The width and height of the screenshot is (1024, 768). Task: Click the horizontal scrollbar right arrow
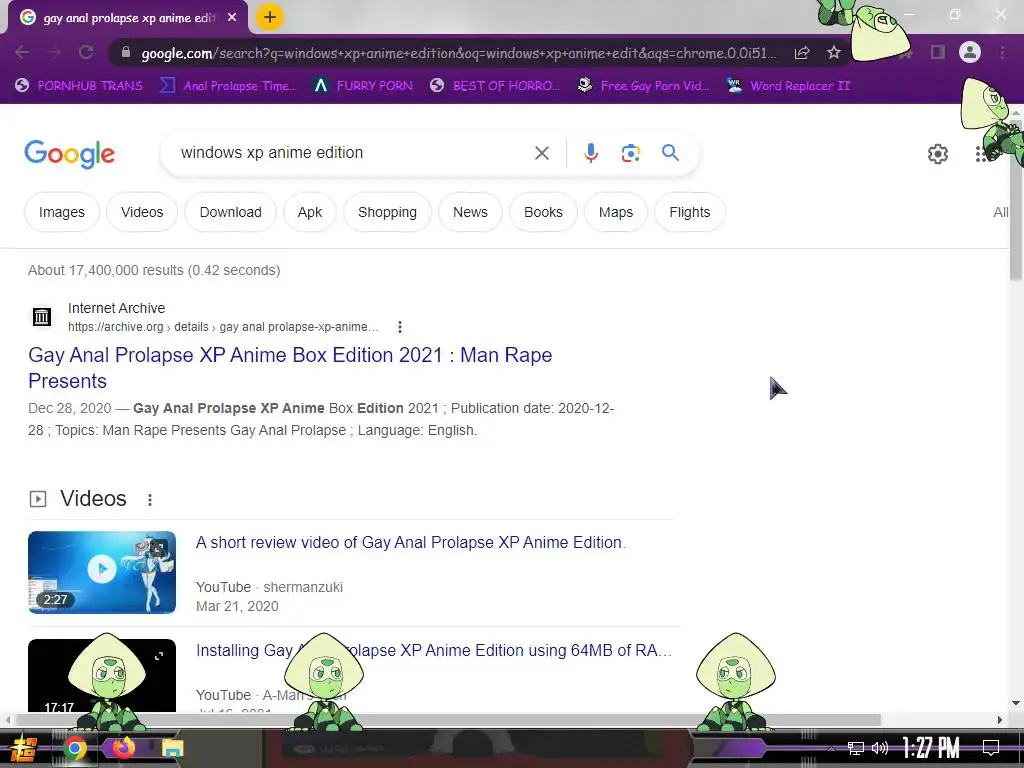click(x=1000, y=720)
